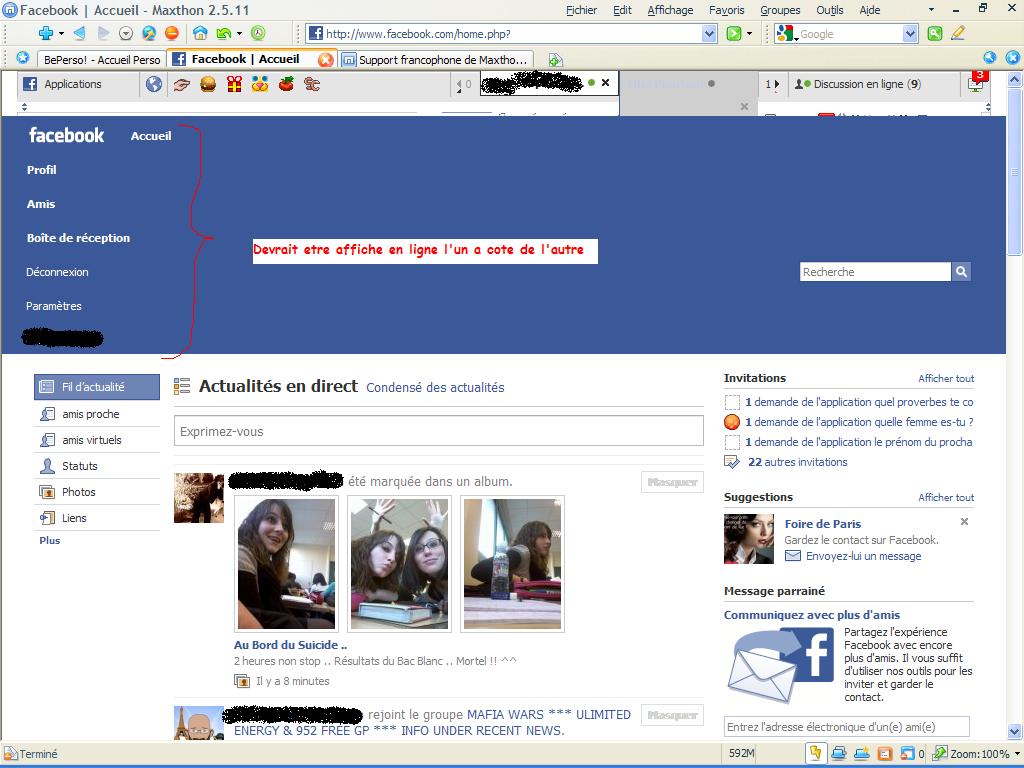The width and height of the screenshot is (1024, 768).
Task: Click the hamburger application icon
Action: click(x=208, y=84)
